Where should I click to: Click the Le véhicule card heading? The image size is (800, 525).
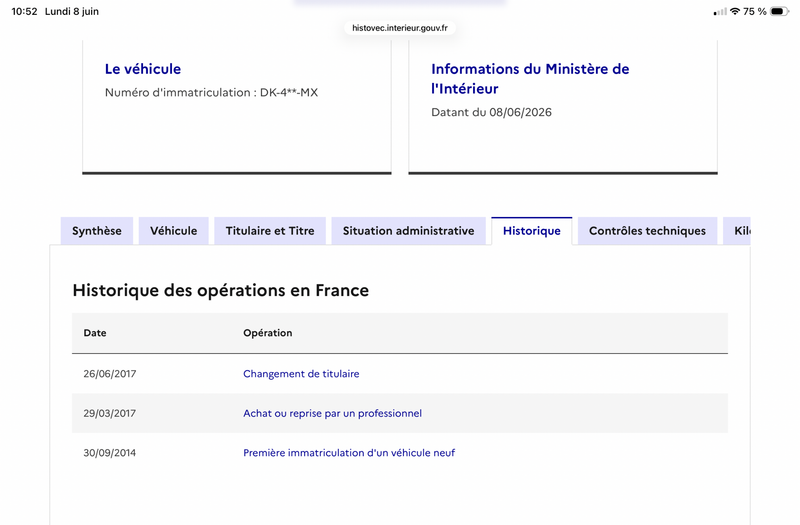pyautogui.click(x=143, y=69)
